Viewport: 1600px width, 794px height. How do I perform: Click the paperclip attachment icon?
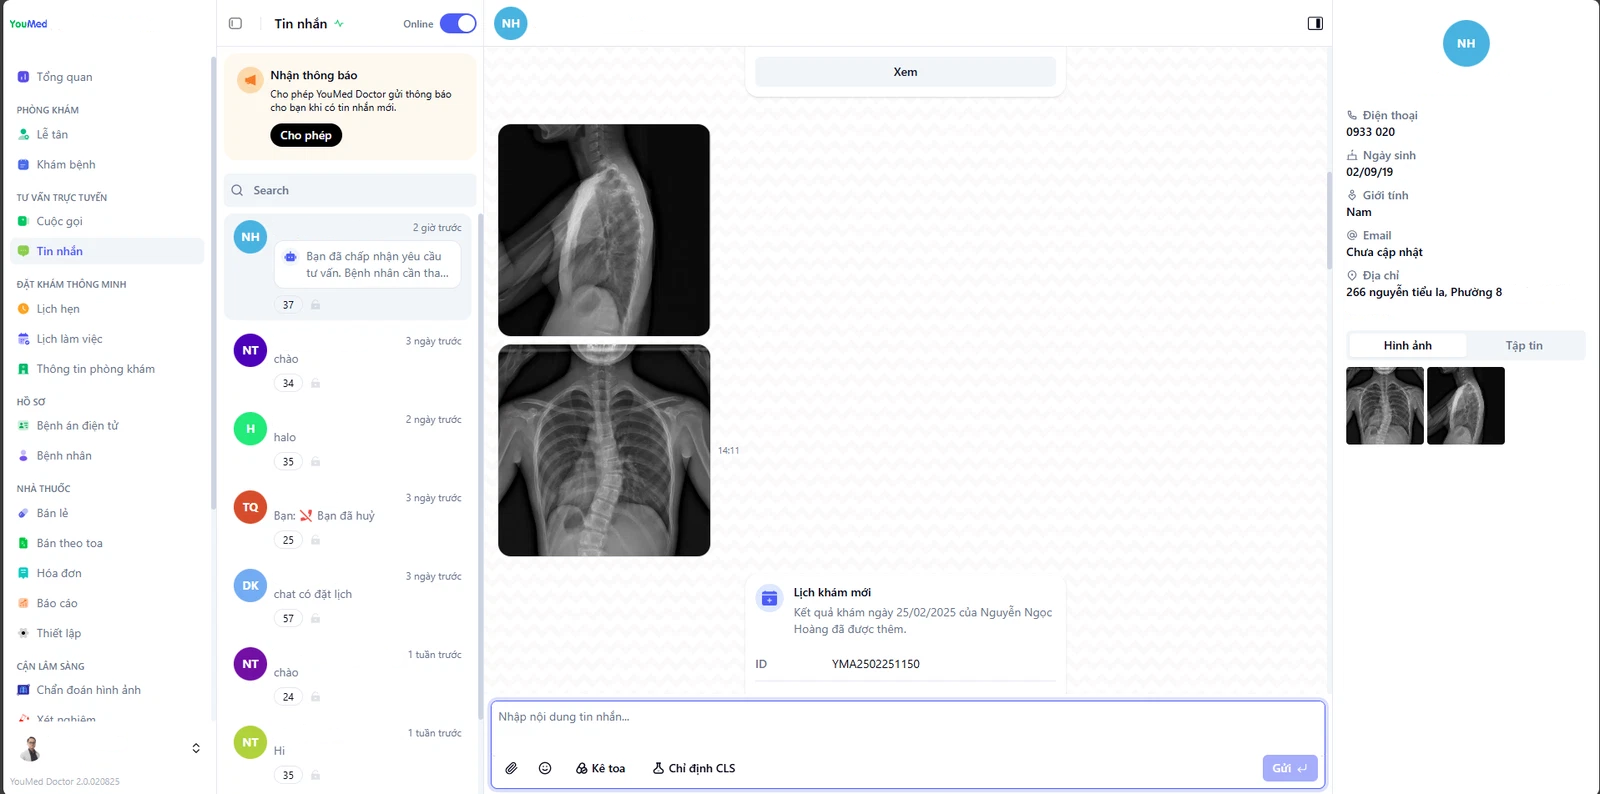[511, 768]
